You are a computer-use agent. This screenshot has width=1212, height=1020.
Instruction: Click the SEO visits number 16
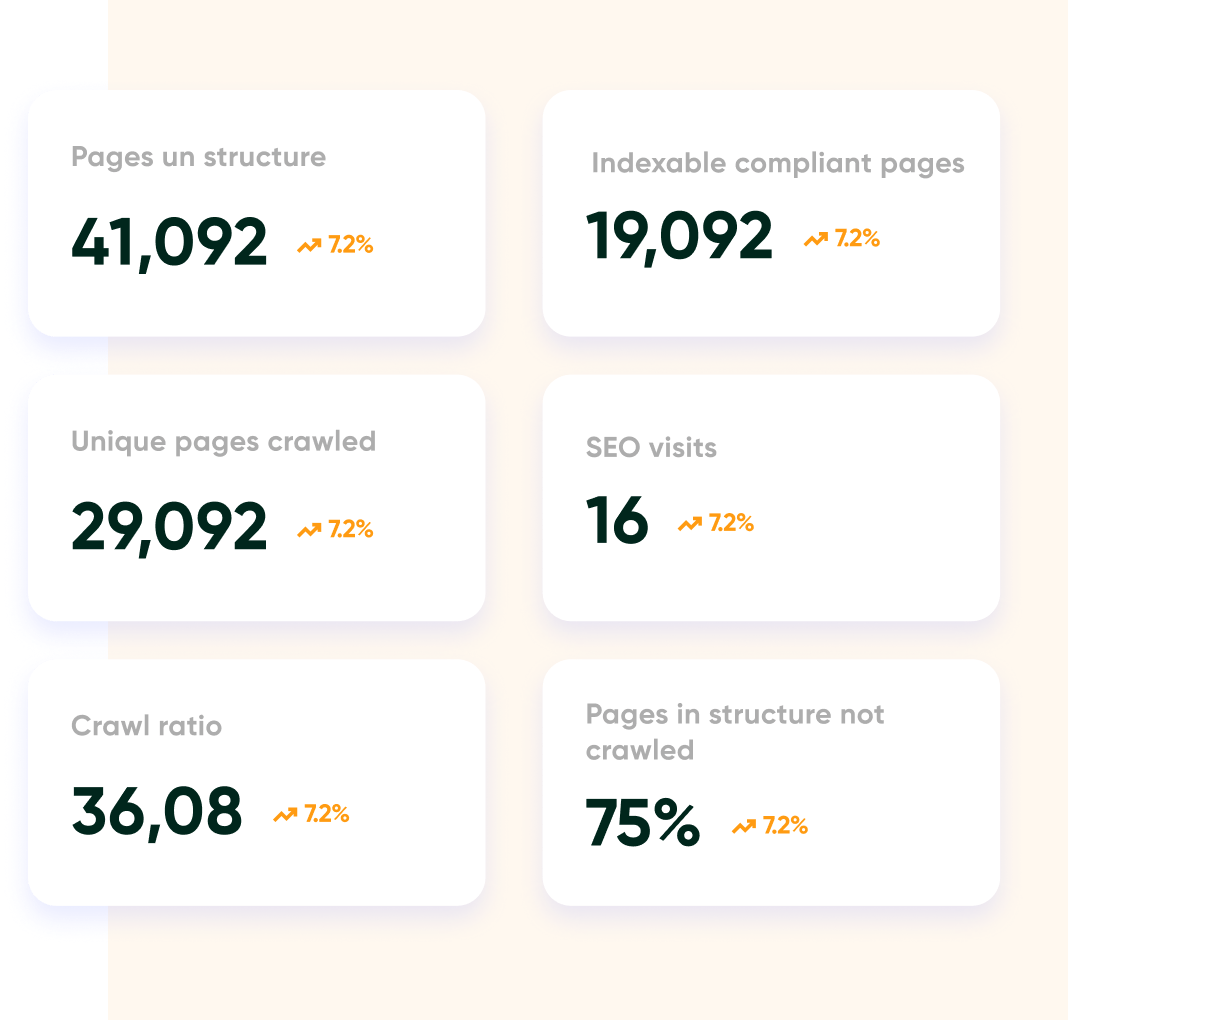click(x=617, y=521)
